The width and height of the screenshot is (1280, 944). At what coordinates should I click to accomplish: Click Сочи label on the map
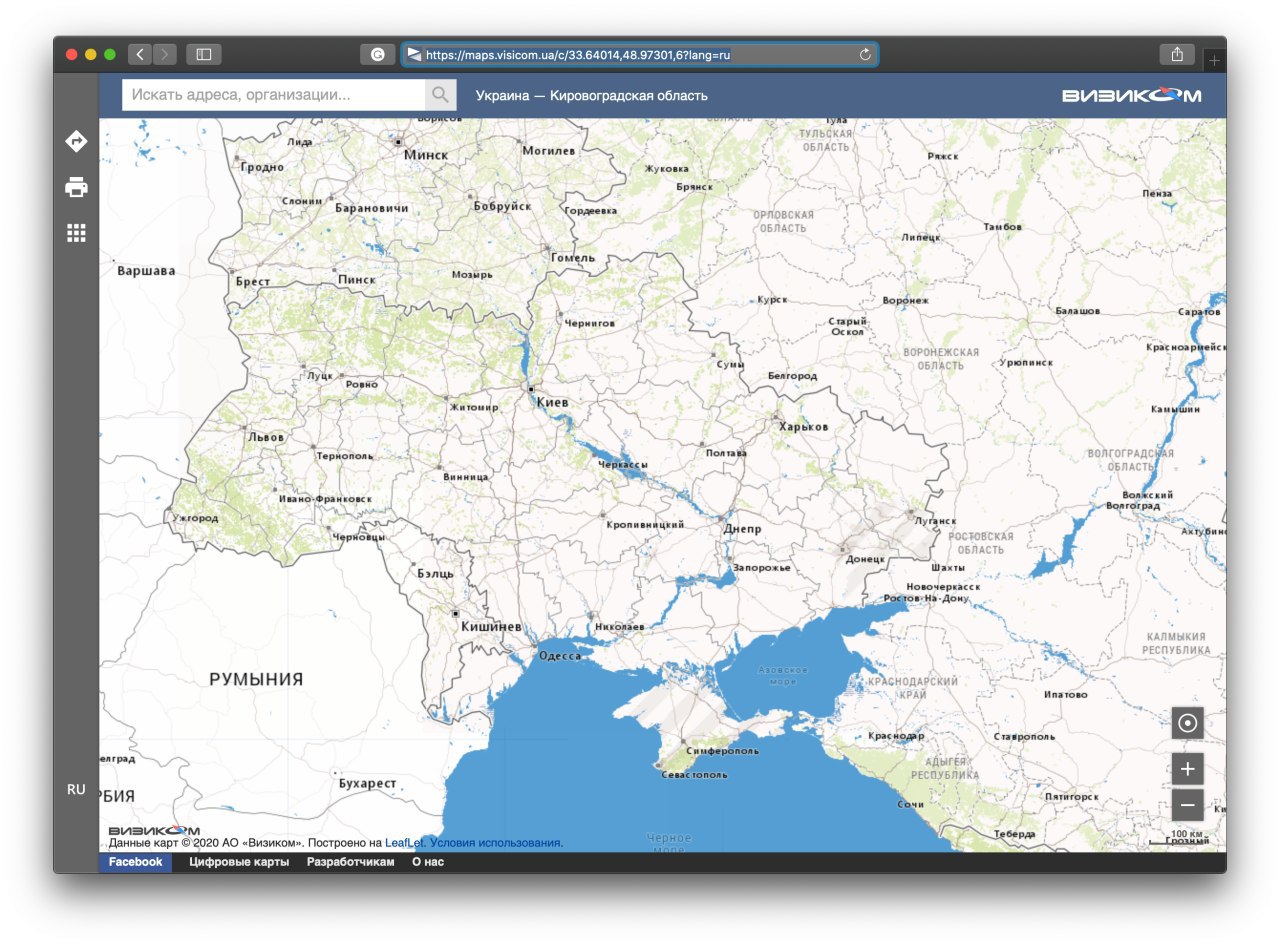click(911, 805)
